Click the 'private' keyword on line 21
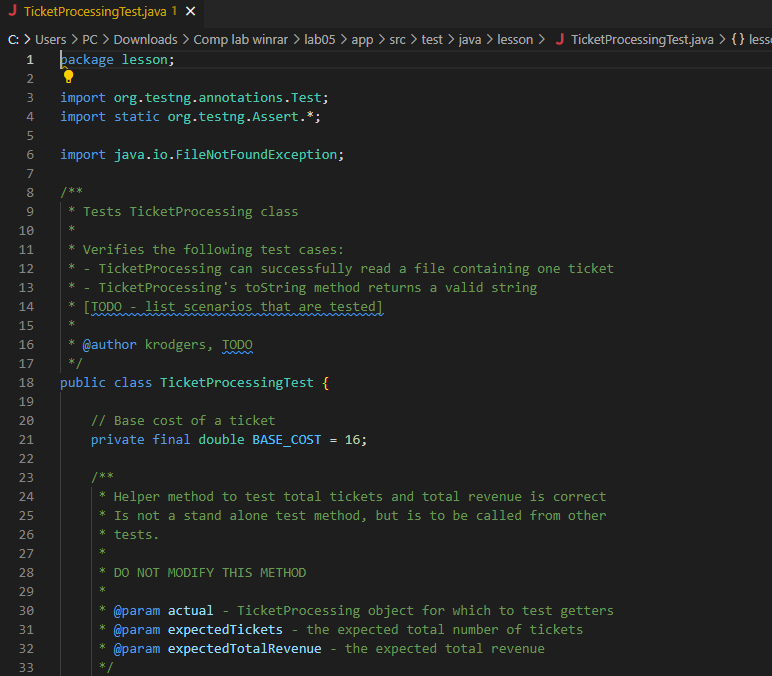The image size is (772, 676). [x=118, y=440]
